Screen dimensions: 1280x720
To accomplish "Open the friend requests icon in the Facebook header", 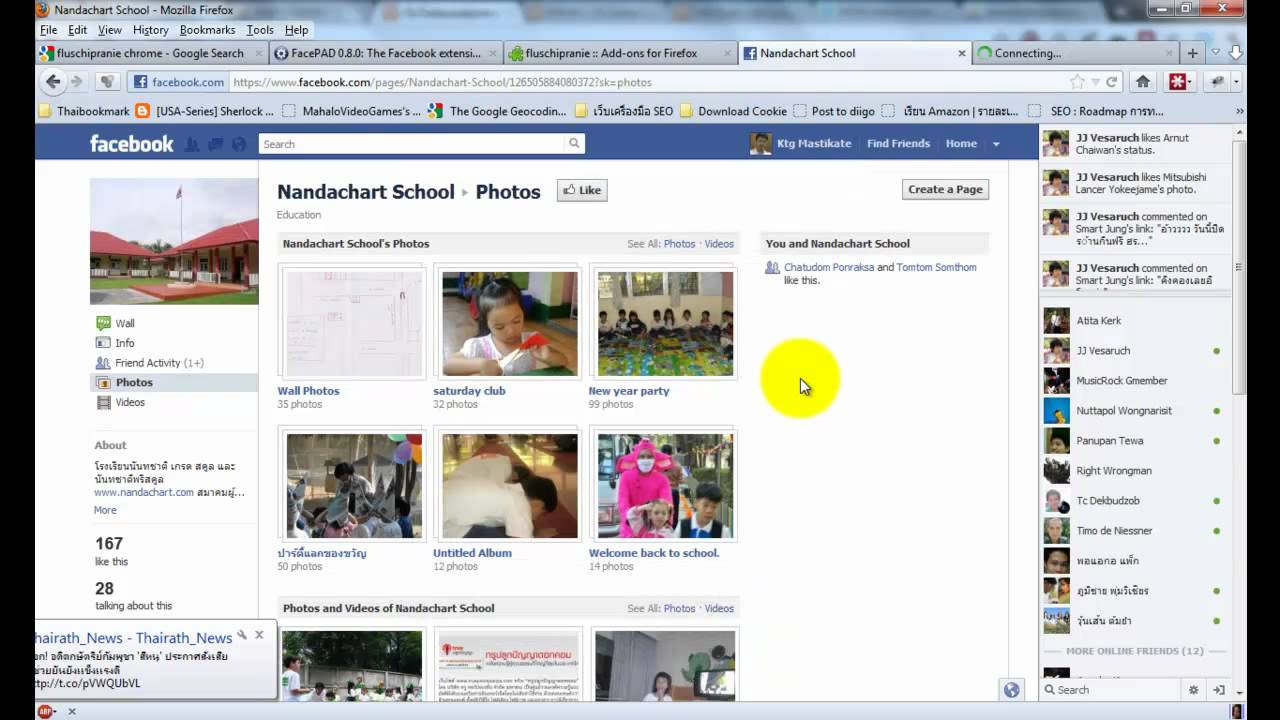I will click(x=192, y=144).
